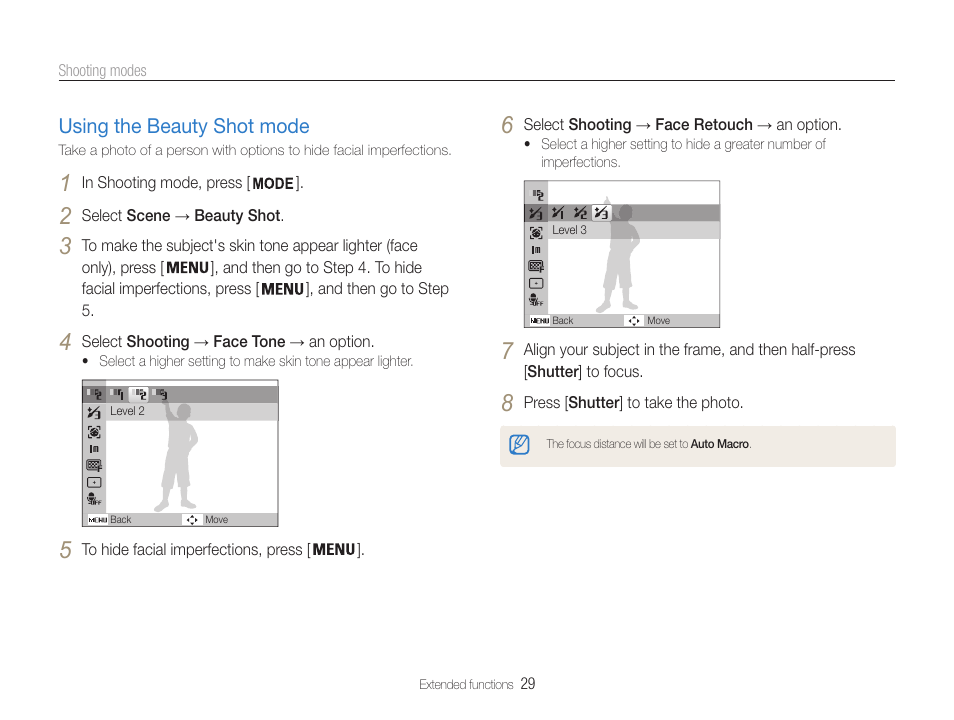The height and width of the screenshot is (720, 954).
Task: Click MENU Back icon in Level 2 screen
Action: coord(97,520)
